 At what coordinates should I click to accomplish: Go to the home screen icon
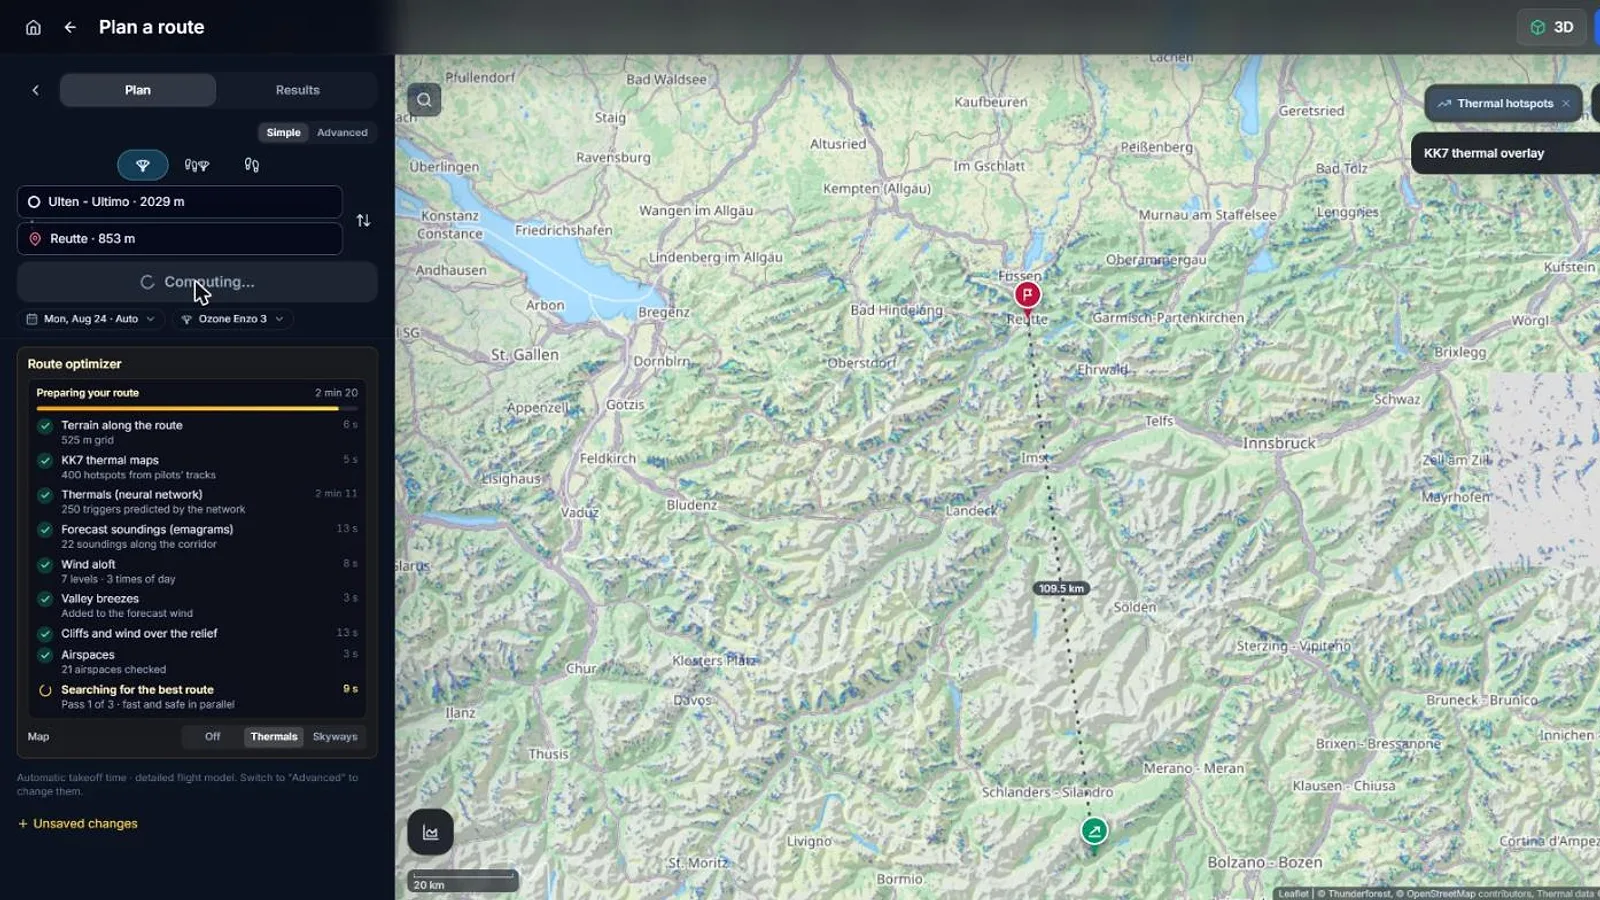(33, 27)
